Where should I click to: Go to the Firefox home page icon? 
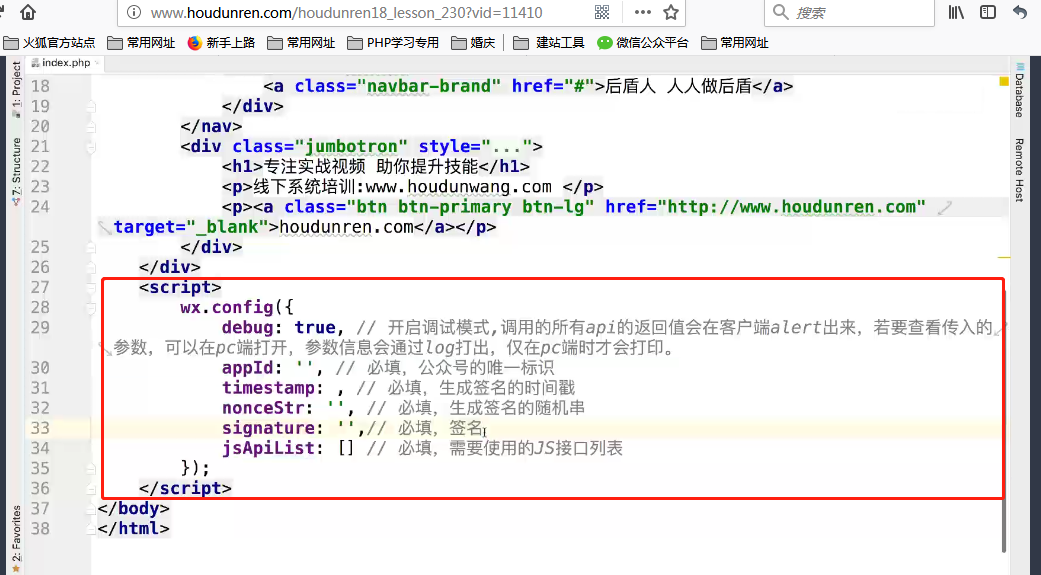tap(28, 12)
